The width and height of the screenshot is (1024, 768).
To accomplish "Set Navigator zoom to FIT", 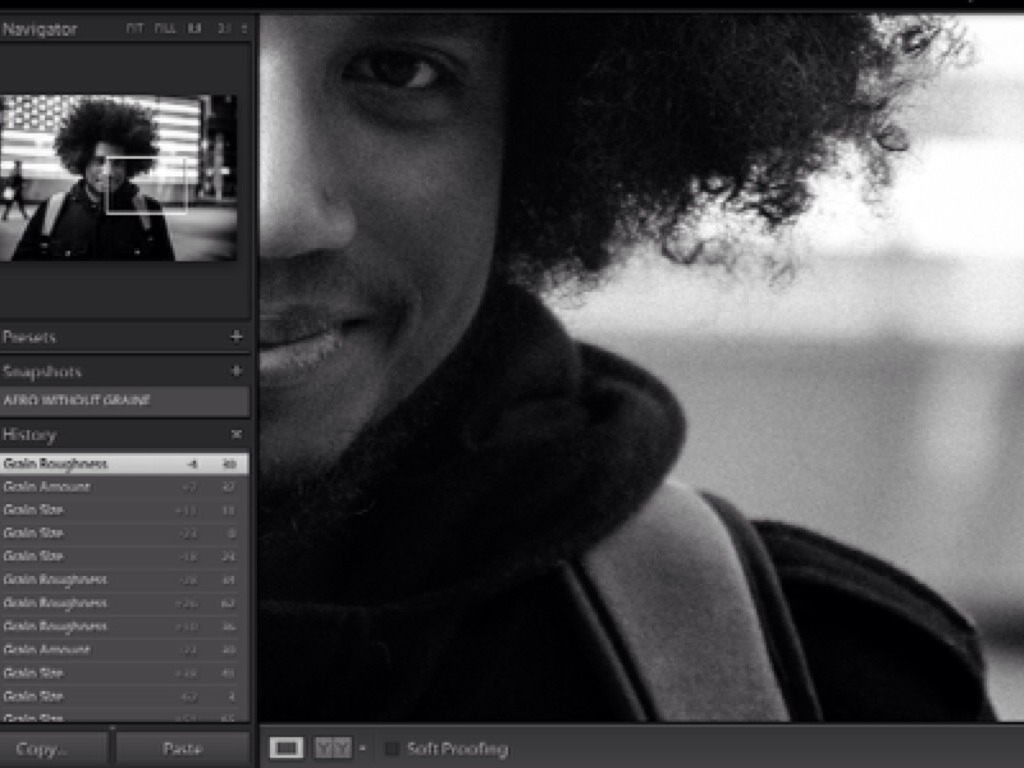I will 134,29.
